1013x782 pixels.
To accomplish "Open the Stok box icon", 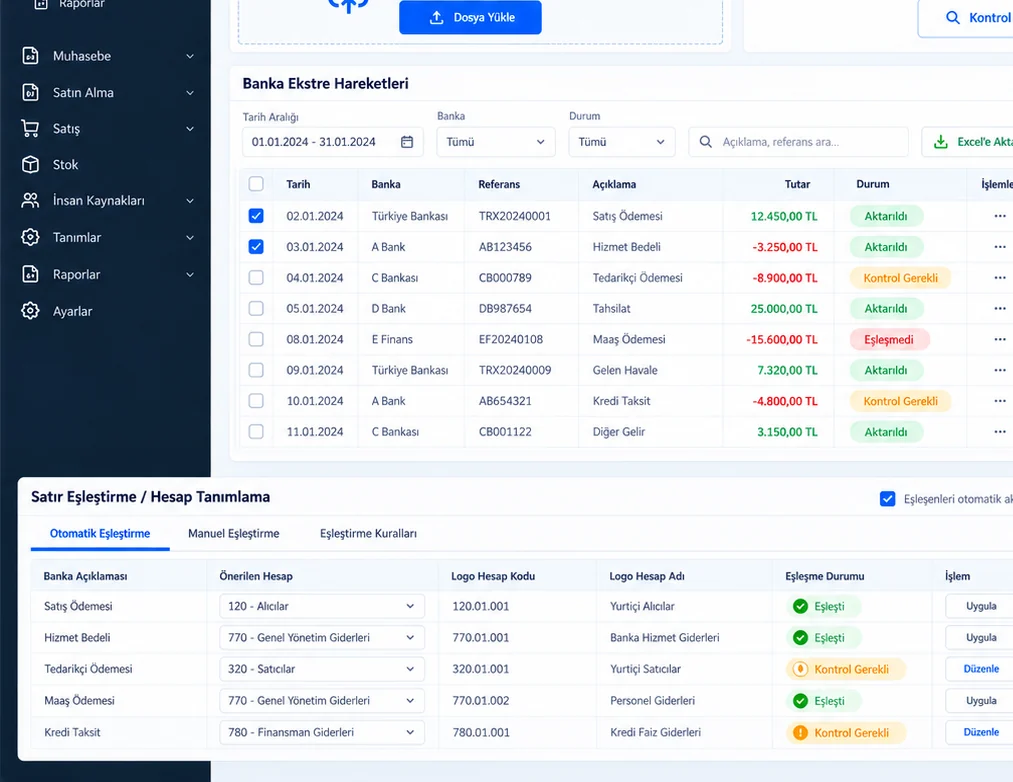I will pyautogui.click(x=30, y=164).
